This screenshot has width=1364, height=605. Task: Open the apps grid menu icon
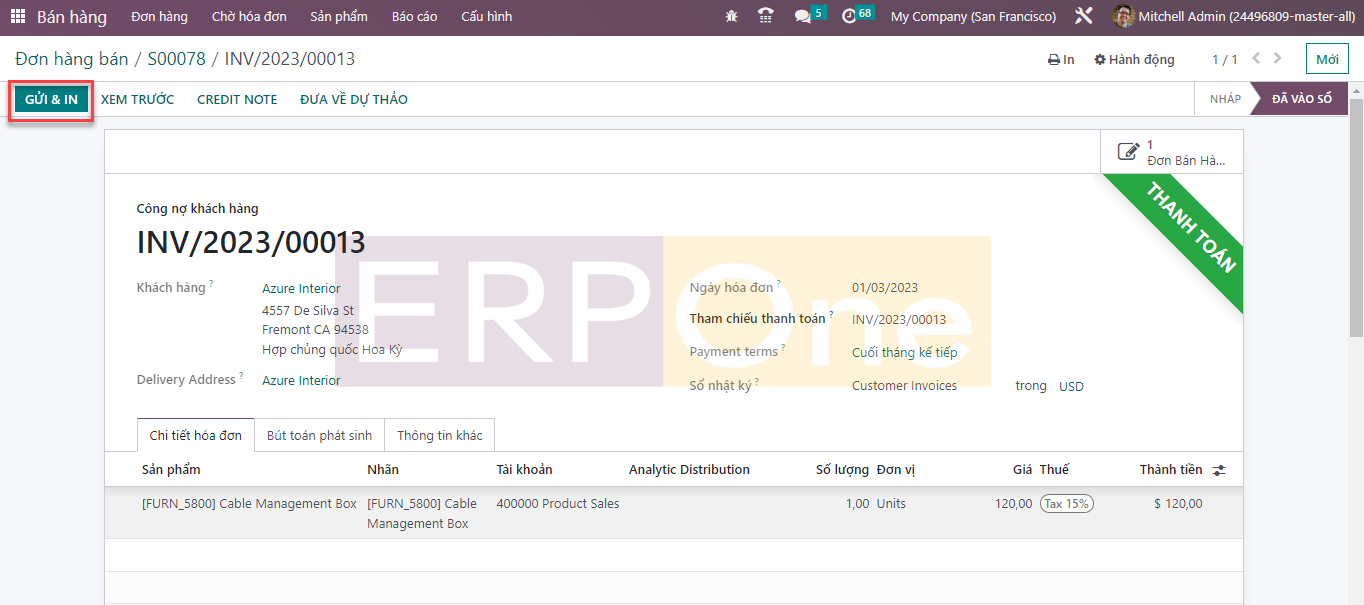18,17
